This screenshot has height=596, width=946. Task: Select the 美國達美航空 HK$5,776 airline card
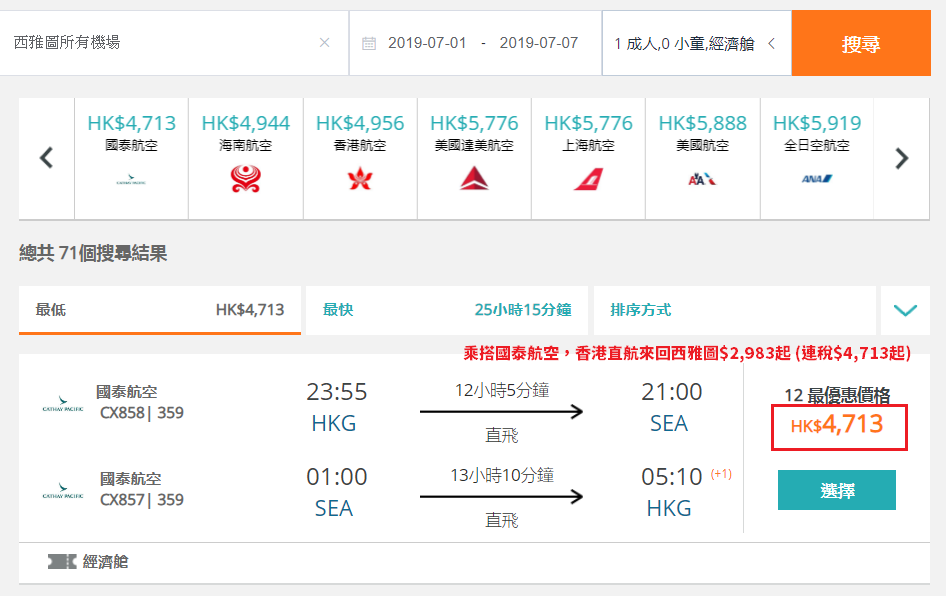pos(474,158)
